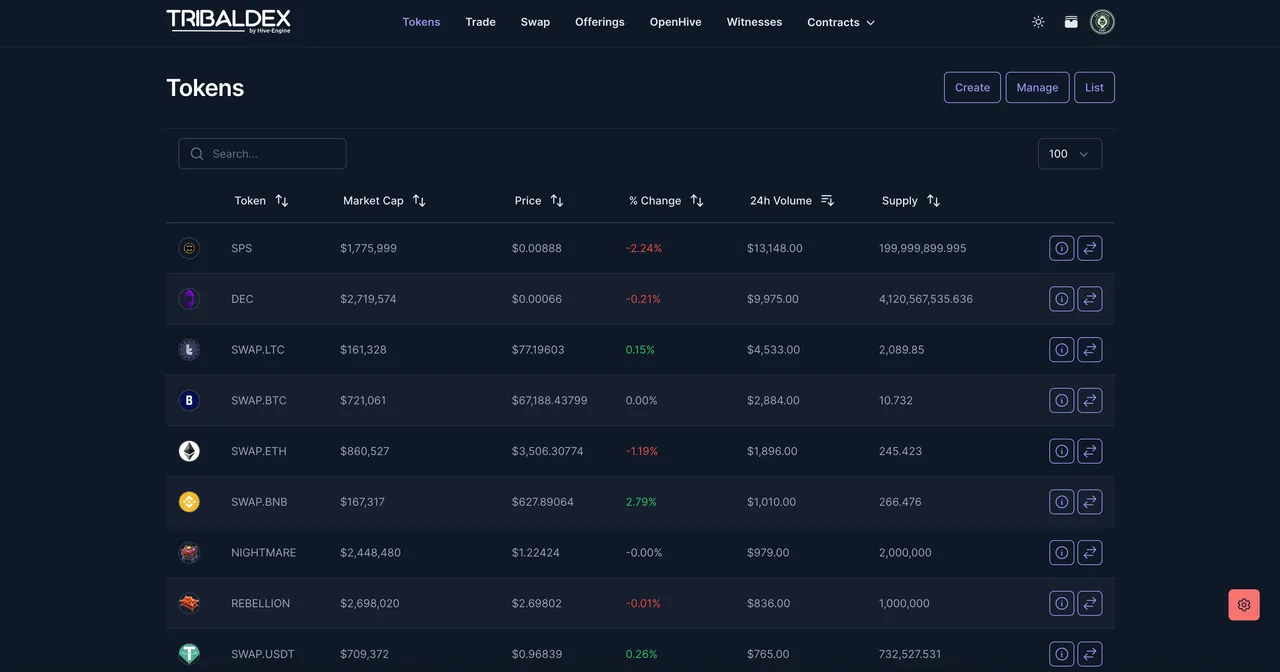This screenshot has height=672, width=1280.
Task: Click the REBELLION token name
Action: point(260,603)
